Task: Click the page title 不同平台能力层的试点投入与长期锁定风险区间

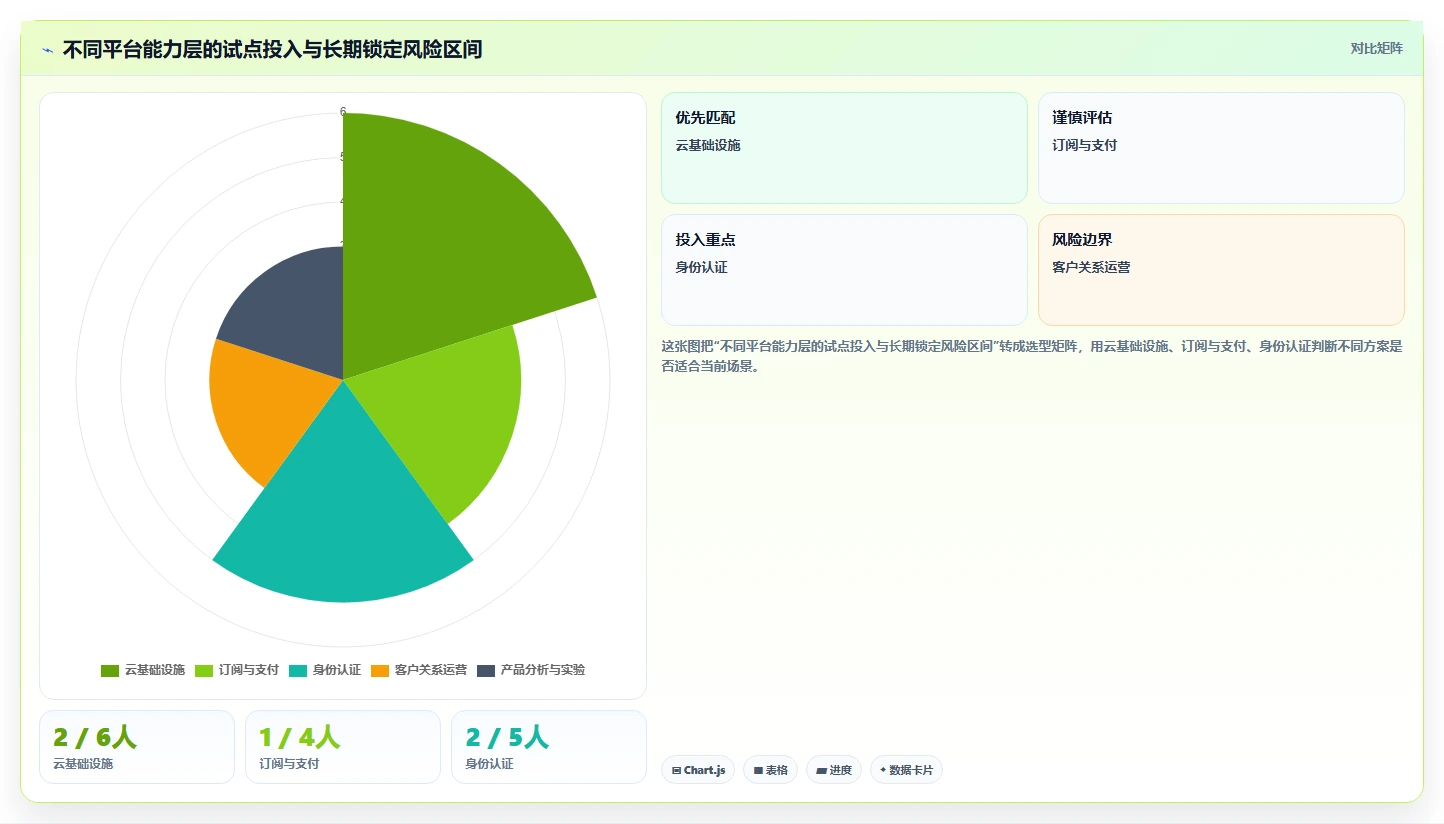Action: pos(272,50)
